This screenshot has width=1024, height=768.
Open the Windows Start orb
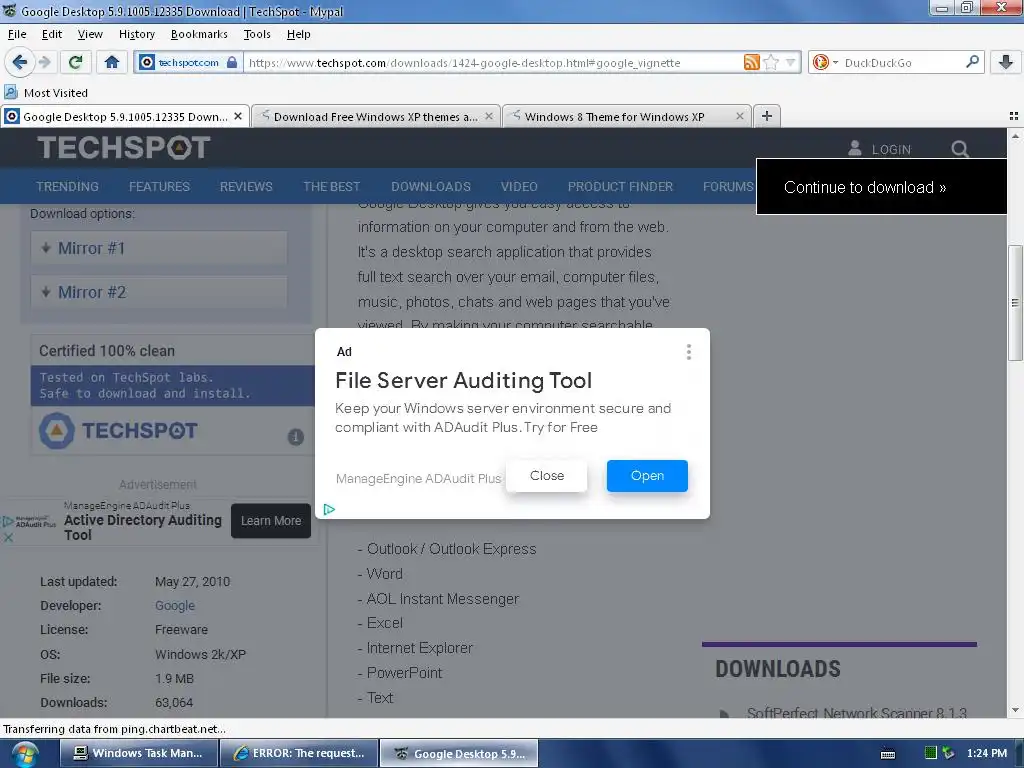pyautogui.click(x=25, y=754)
